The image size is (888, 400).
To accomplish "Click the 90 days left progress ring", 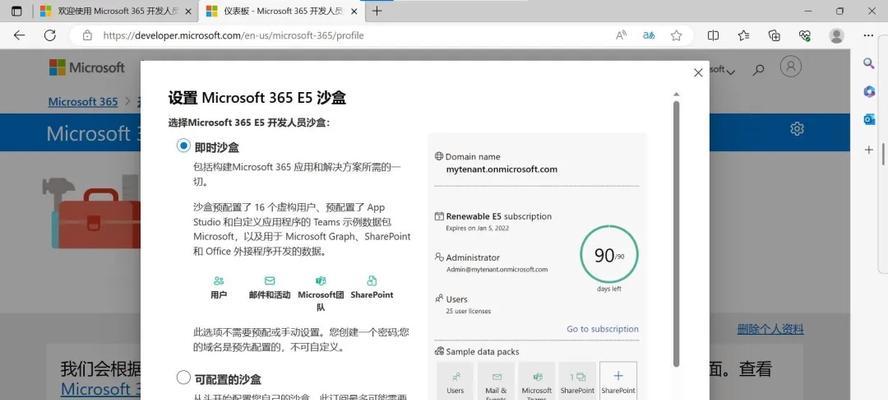I will click(x=609, y=254).
